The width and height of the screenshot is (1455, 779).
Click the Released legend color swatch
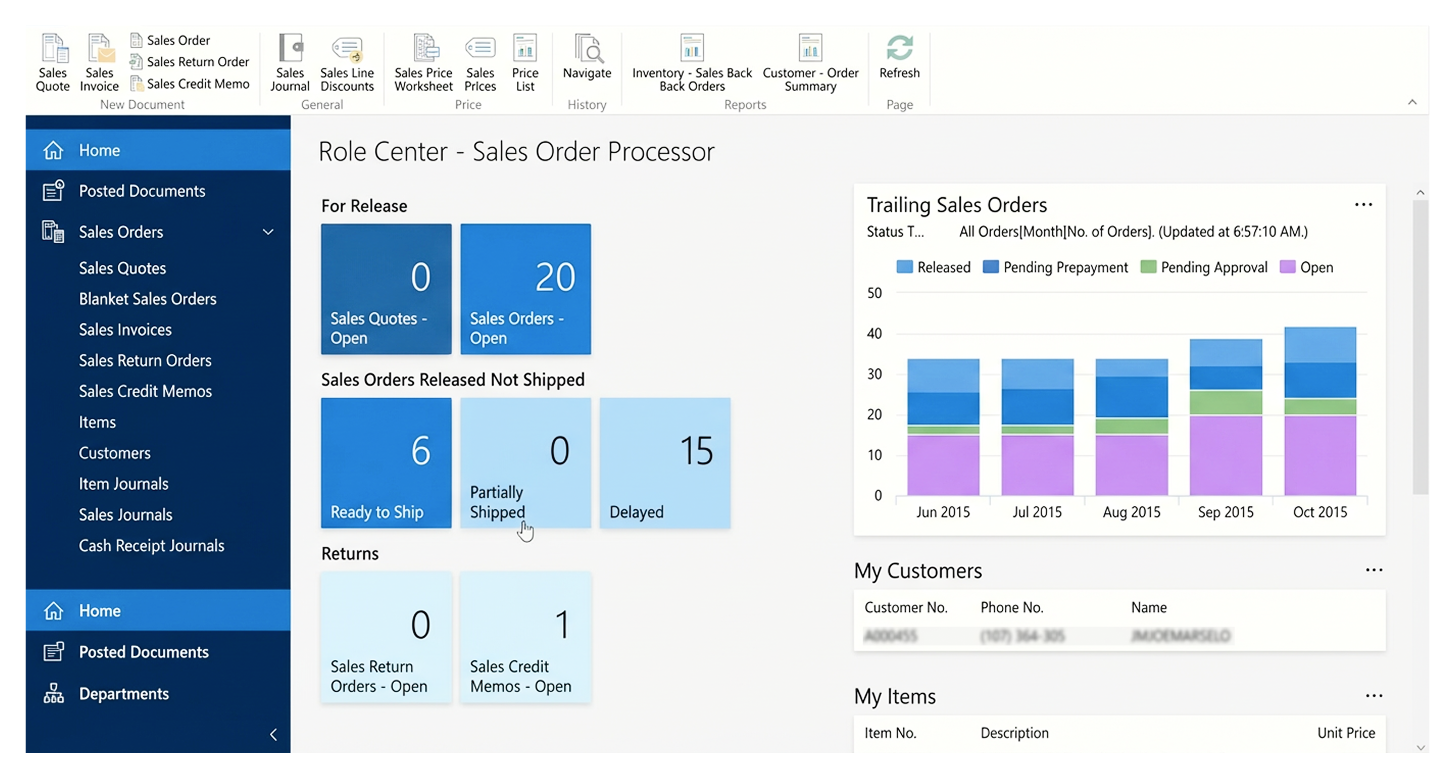905,267
